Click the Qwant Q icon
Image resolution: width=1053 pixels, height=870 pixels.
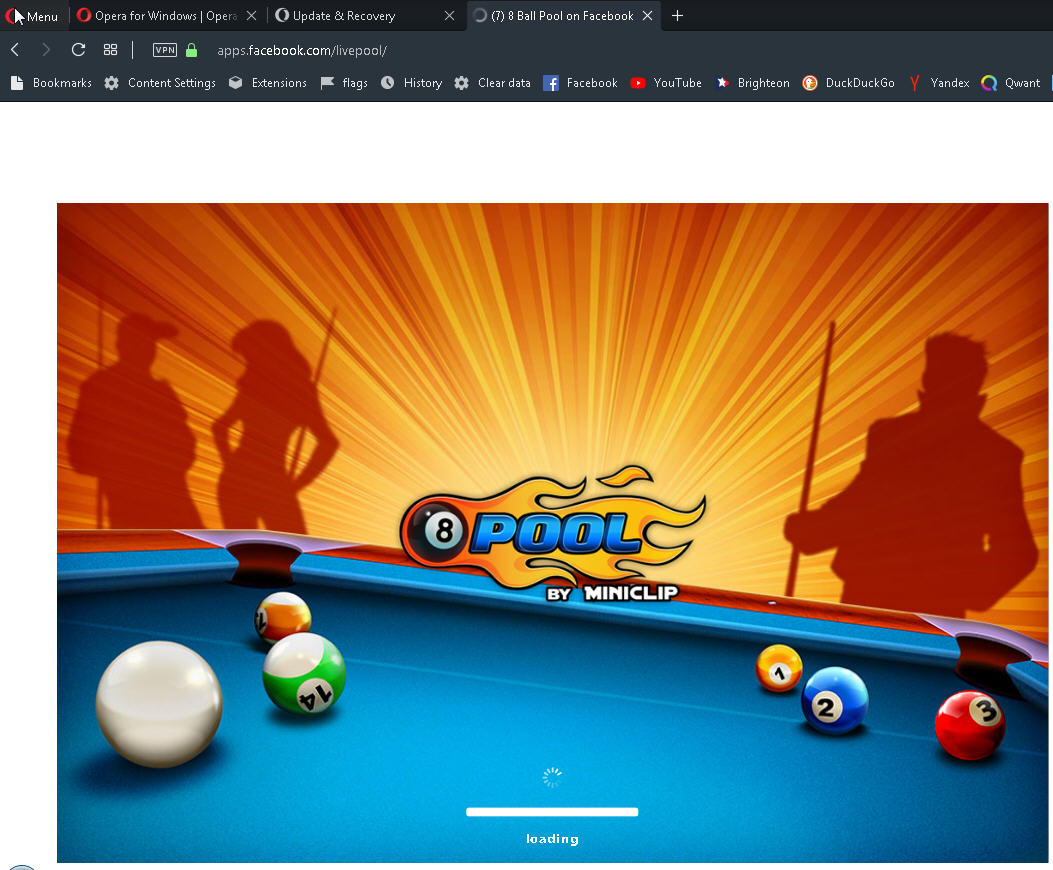click(x=989, y=83)
